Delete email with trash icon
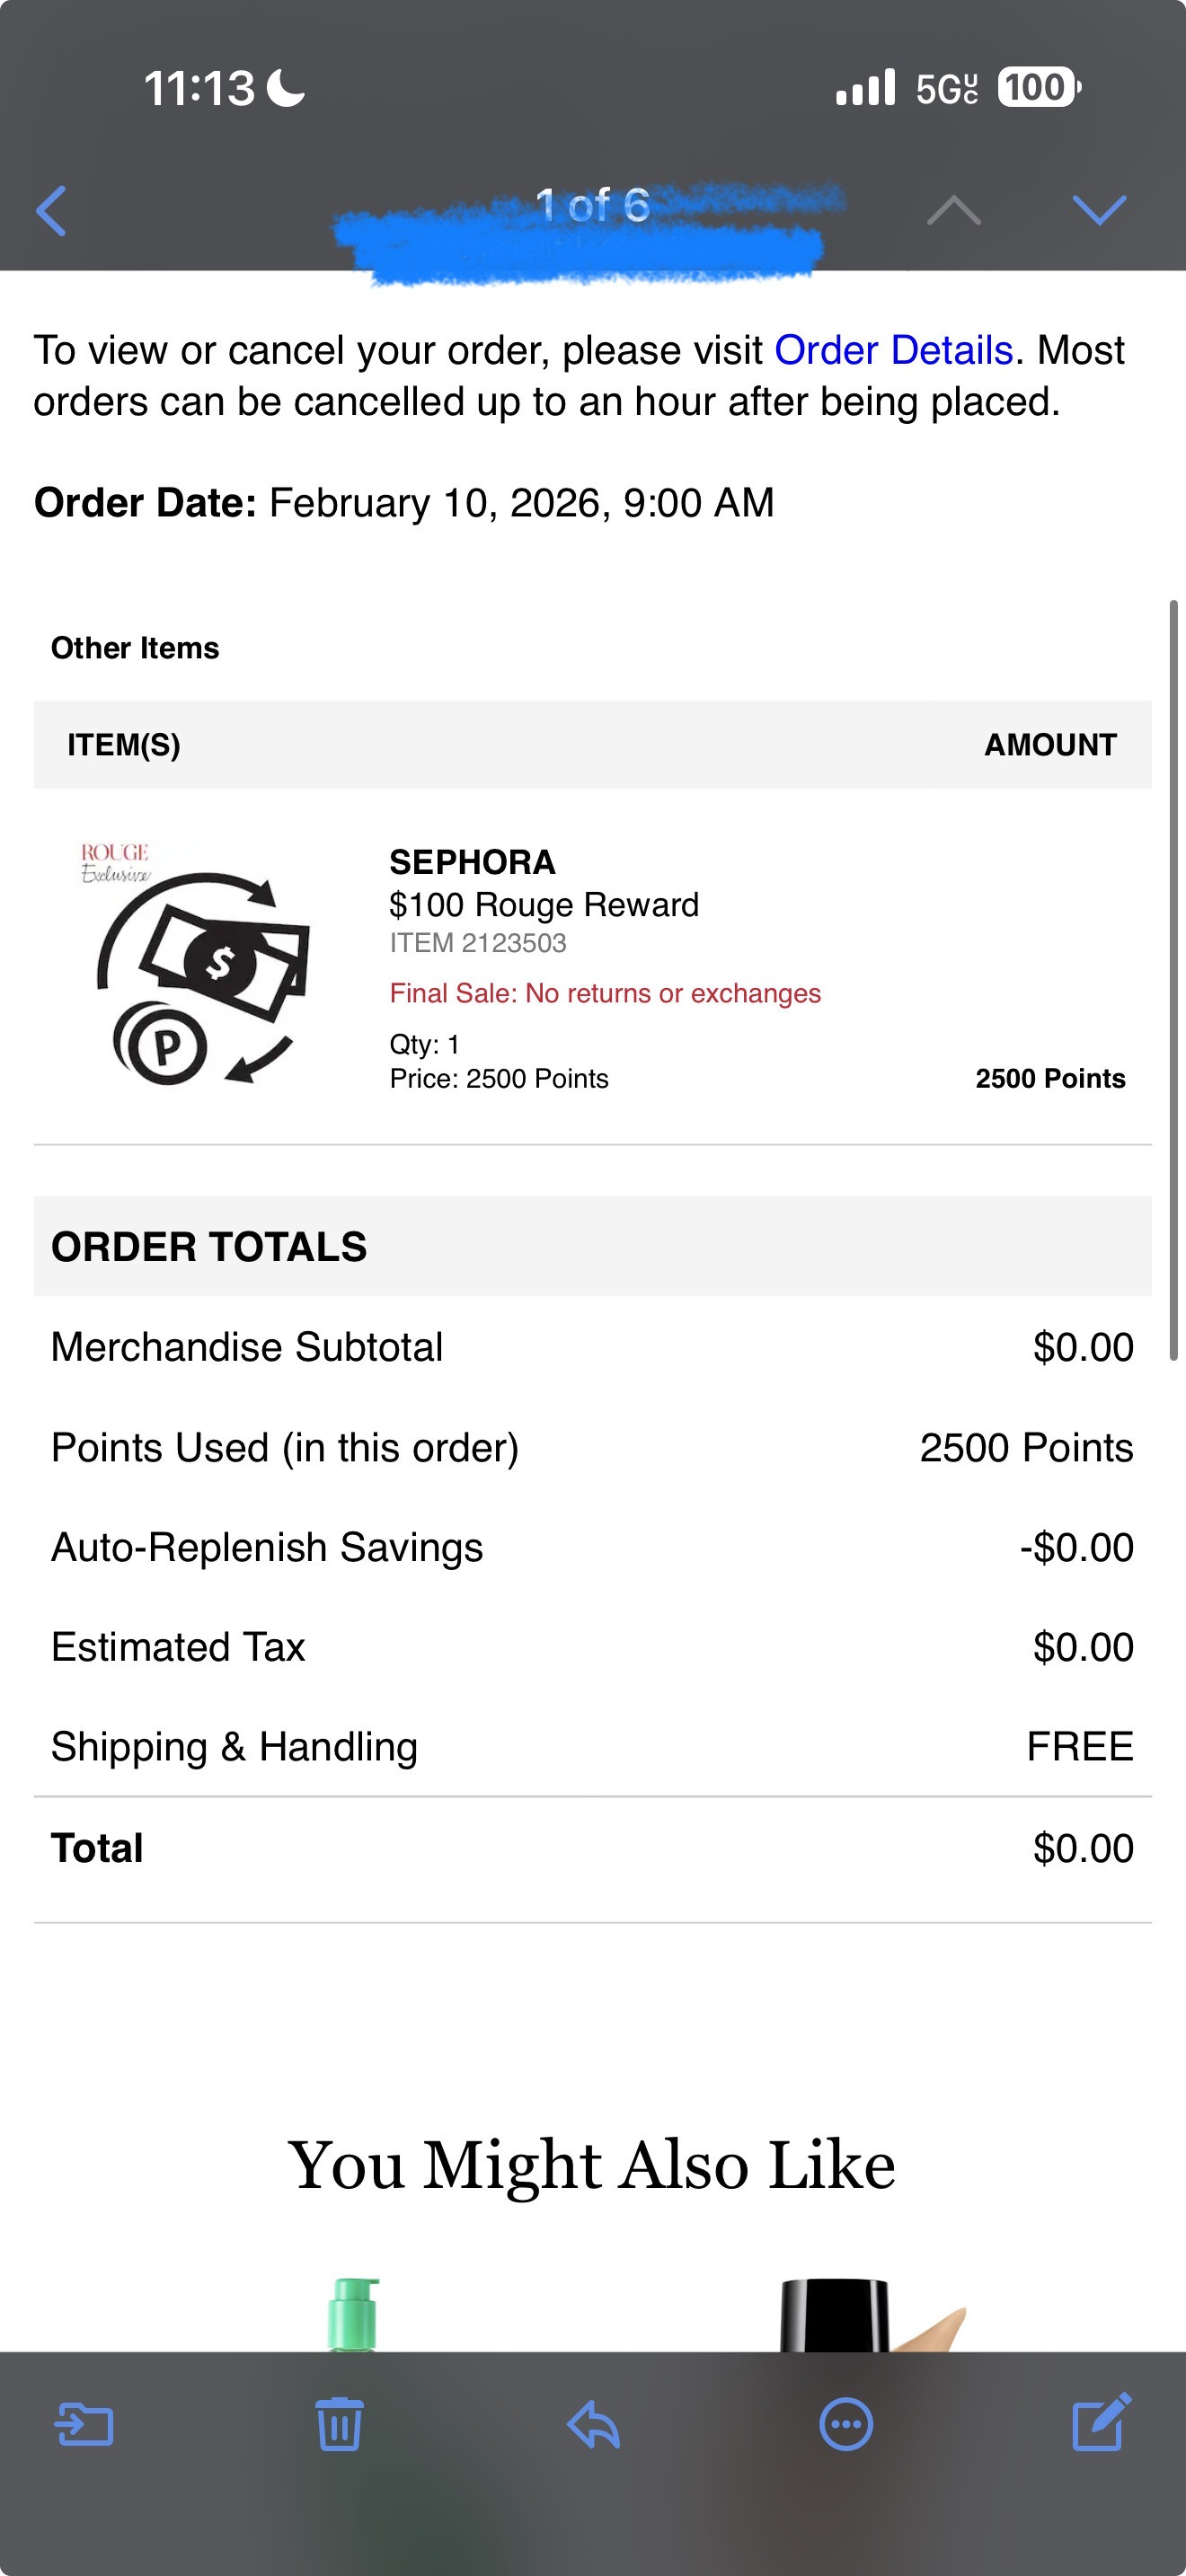 (x=339, y=2423)
